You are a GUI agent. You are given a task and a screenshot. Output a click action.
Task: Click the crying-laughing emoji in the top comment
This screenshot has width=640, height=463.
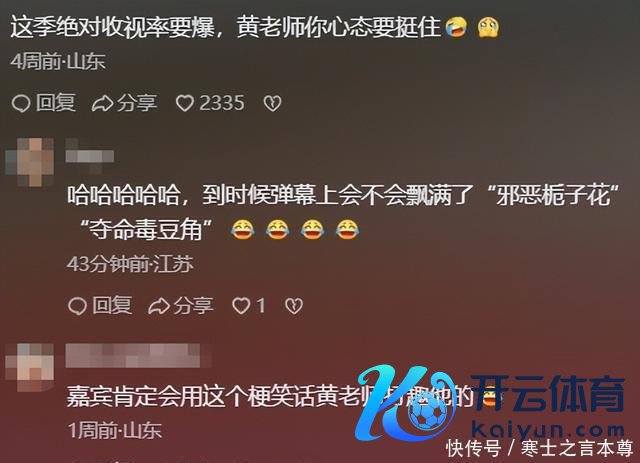point(456,28)
